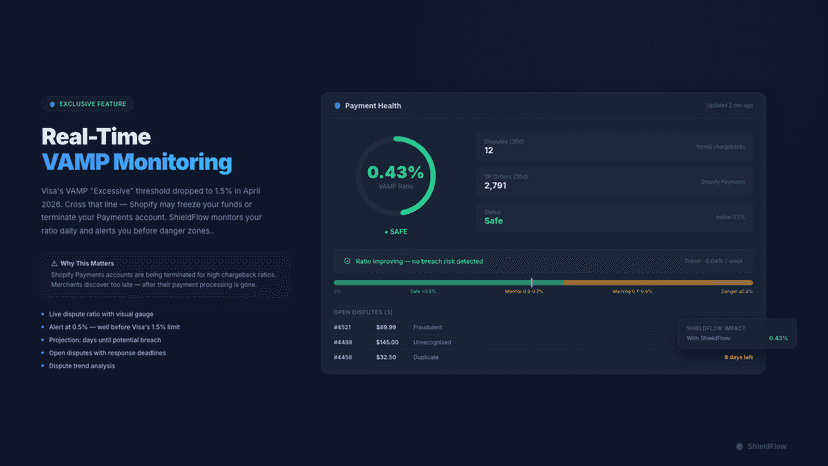Click the 'Why This Matters' callout title
This screenshot has height=466, width=828.
coord(87,263)
